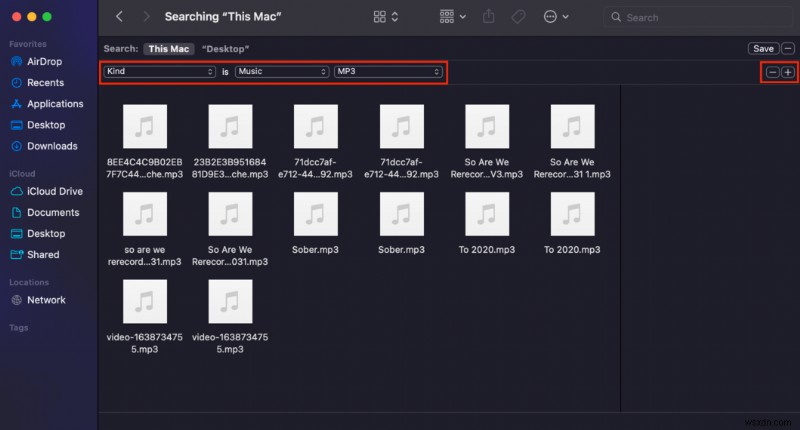This screenshot has height=430, width=800.
Task: Go to Applications in the sidebar
Action: tap(47, 104)
